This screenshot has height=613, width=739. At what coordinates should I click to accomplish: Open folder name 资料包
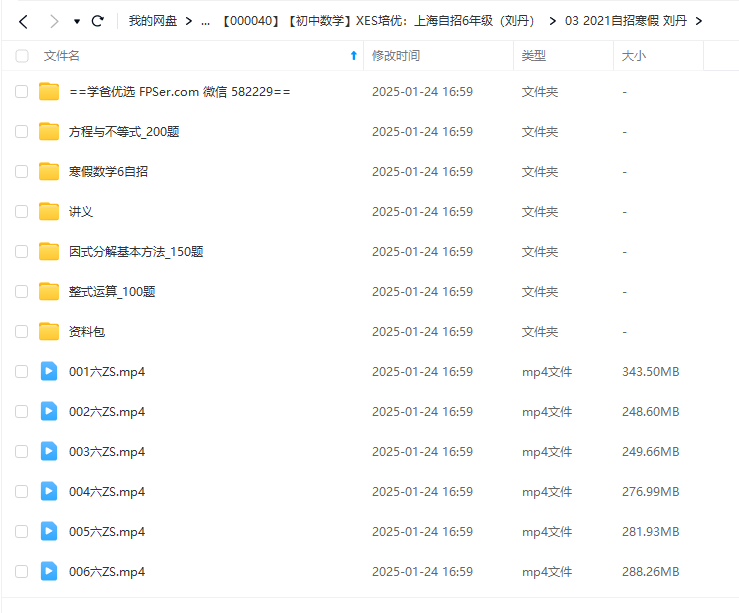click(87, 332)
